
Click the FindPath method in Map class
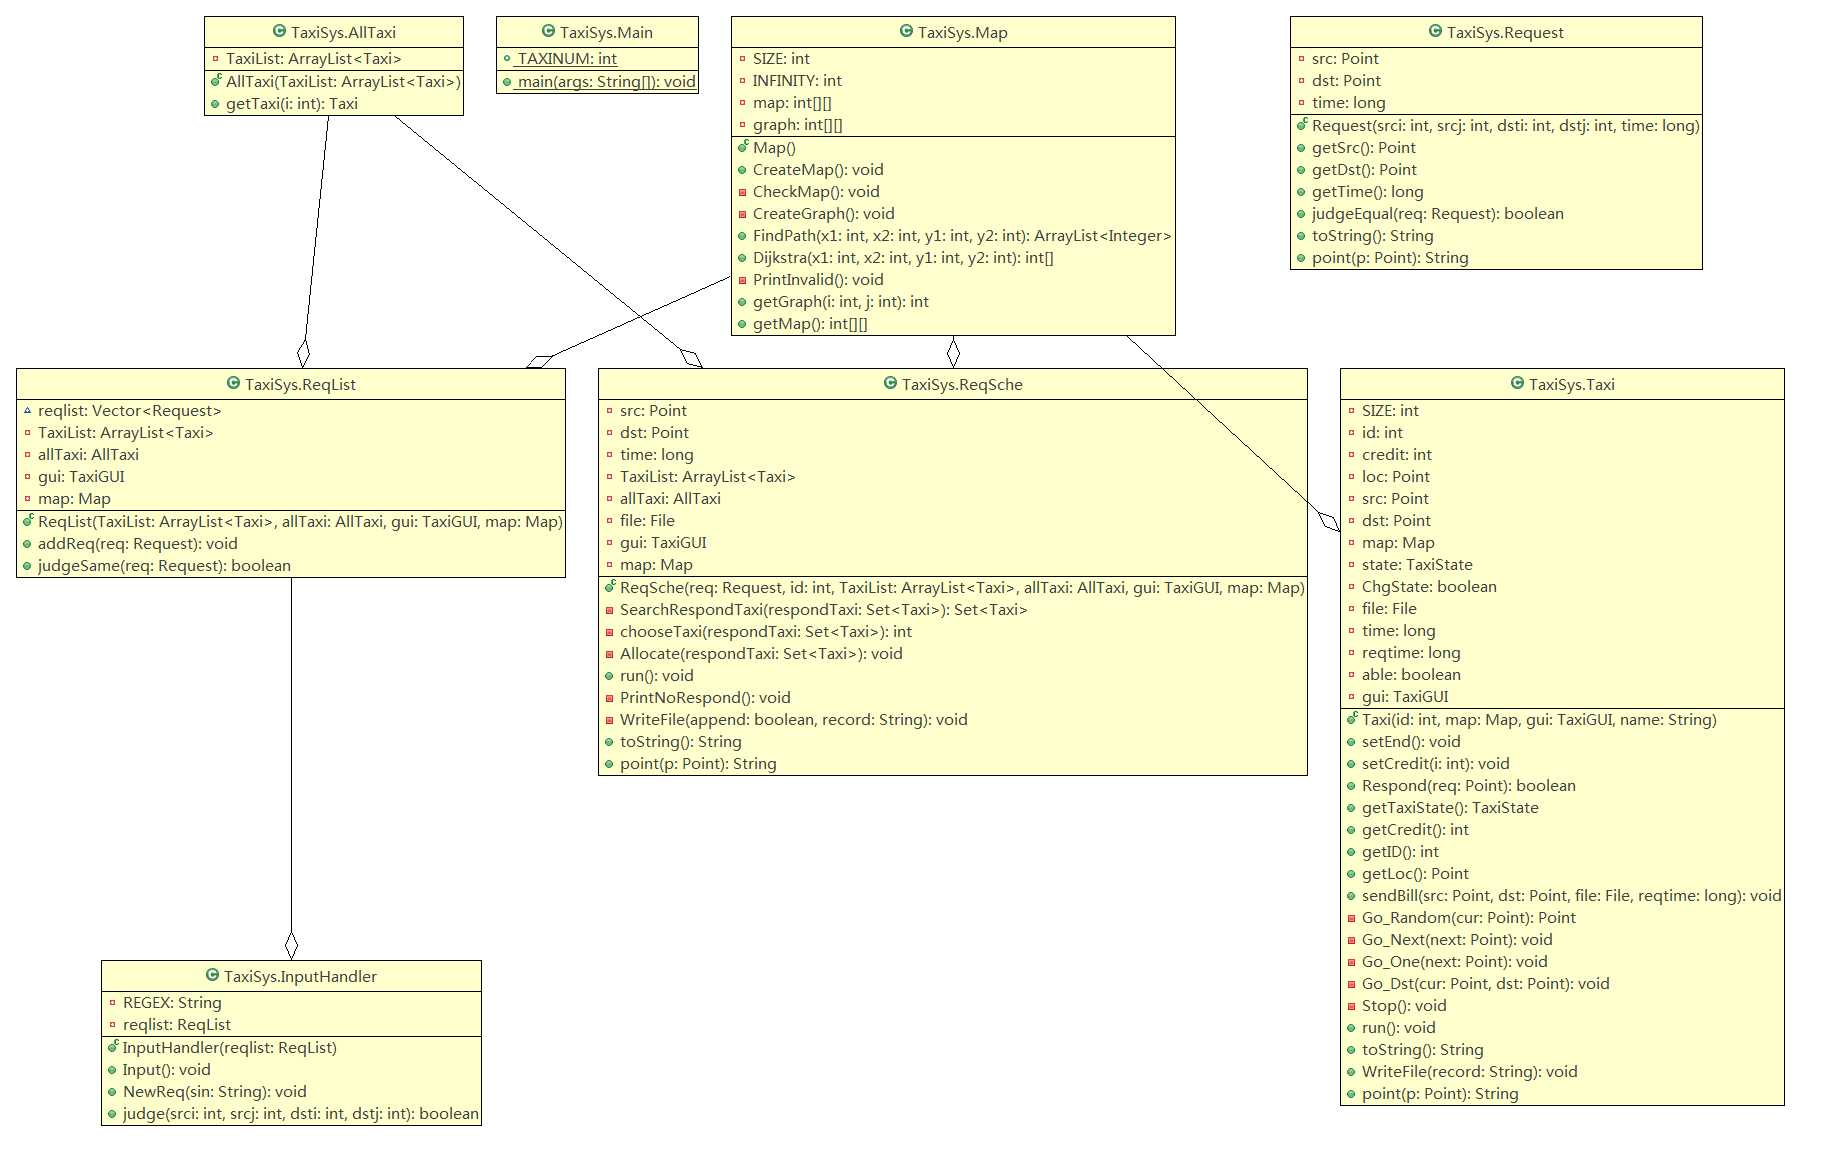tap(962, 236)
